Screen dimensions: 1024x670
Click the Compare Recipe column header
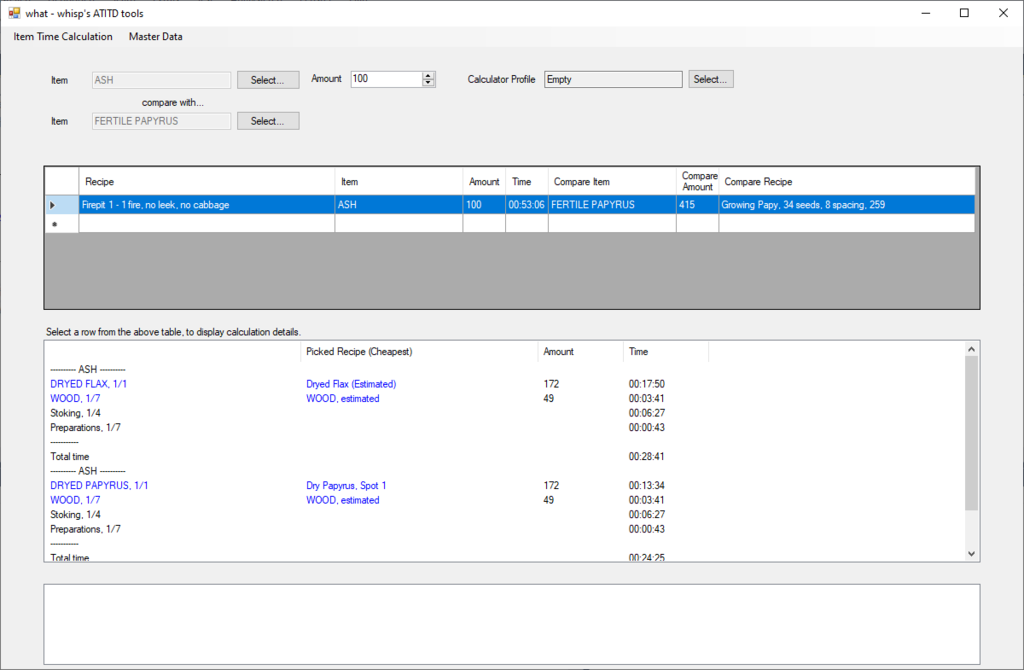pos(845,182)
